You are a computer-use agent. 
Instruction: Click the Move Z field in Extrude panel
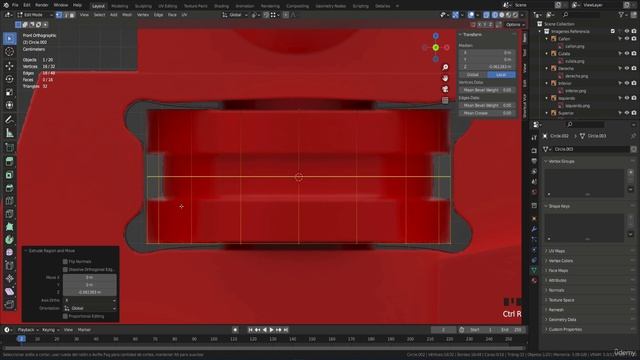click(89, 292)
